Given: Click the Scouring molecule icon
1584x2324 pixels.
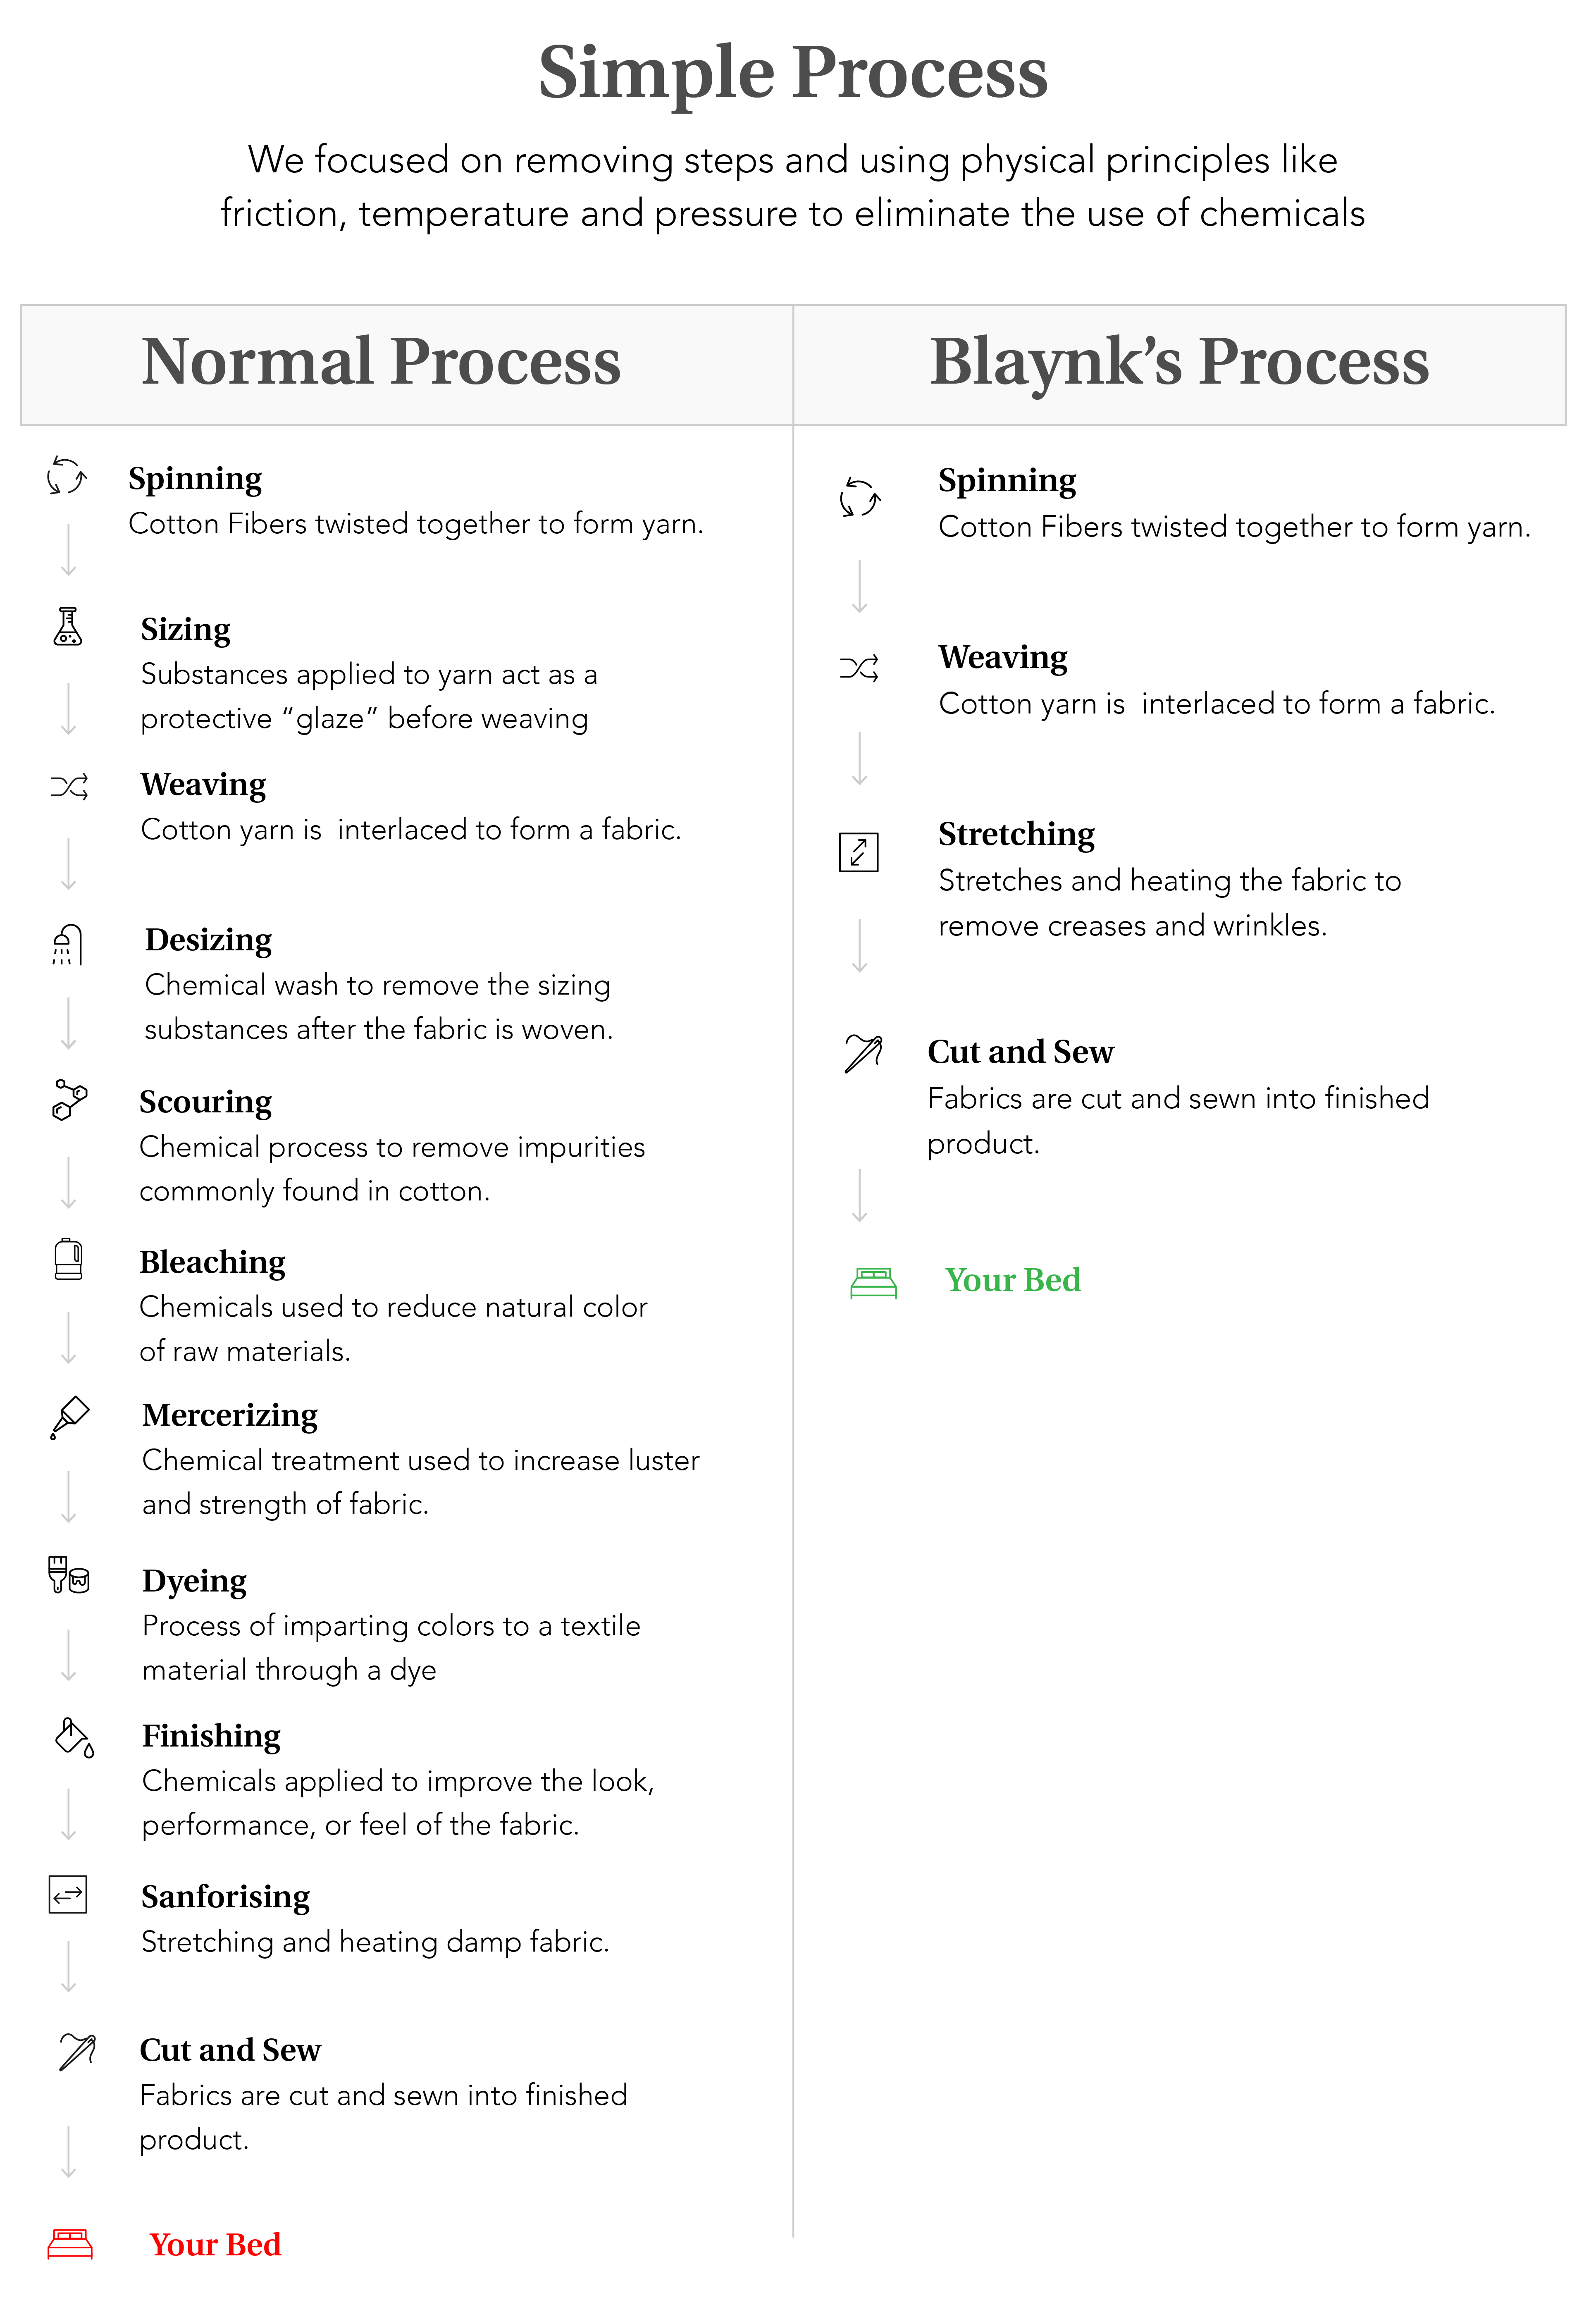Looking at the screenshot, I should click(x=69, y=1099).
